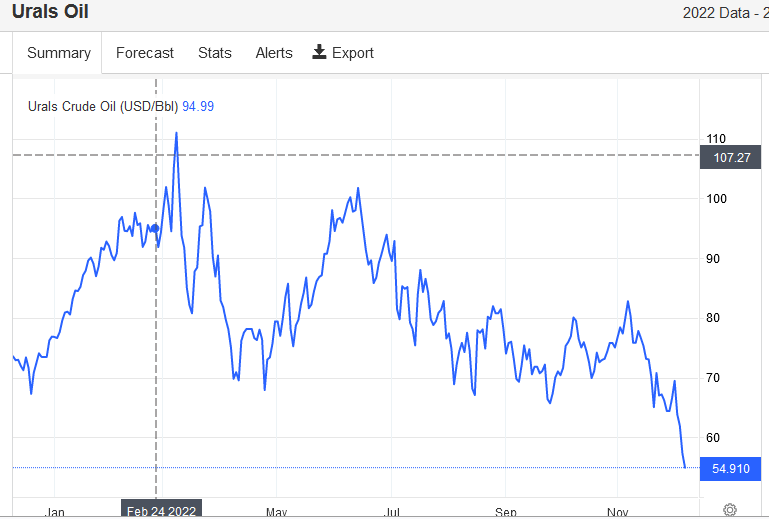Click the Jul label on time axis
Viewport: 769px width, 519px height.
[392, 512]
